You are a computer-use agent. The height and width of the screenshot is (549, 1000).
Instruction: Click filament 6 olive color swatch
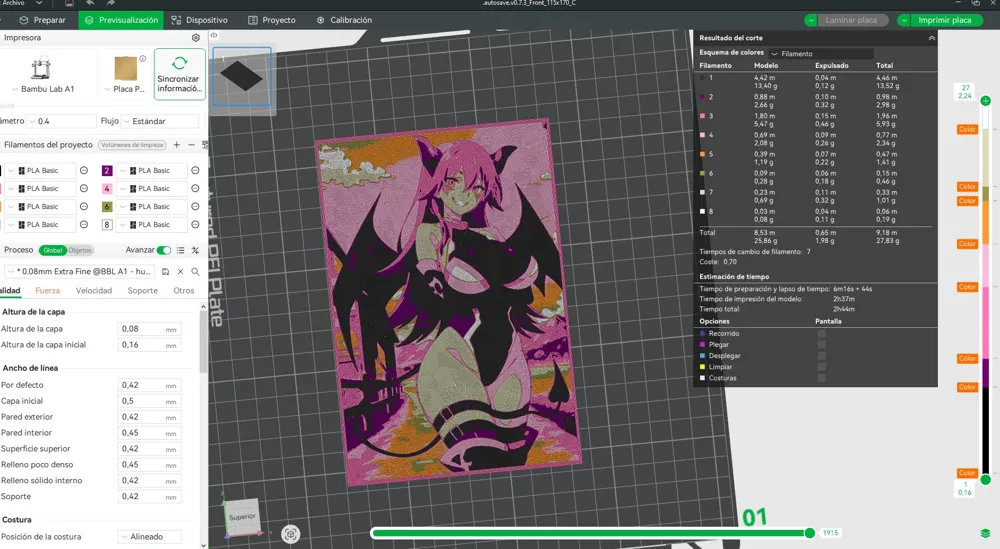107,207
